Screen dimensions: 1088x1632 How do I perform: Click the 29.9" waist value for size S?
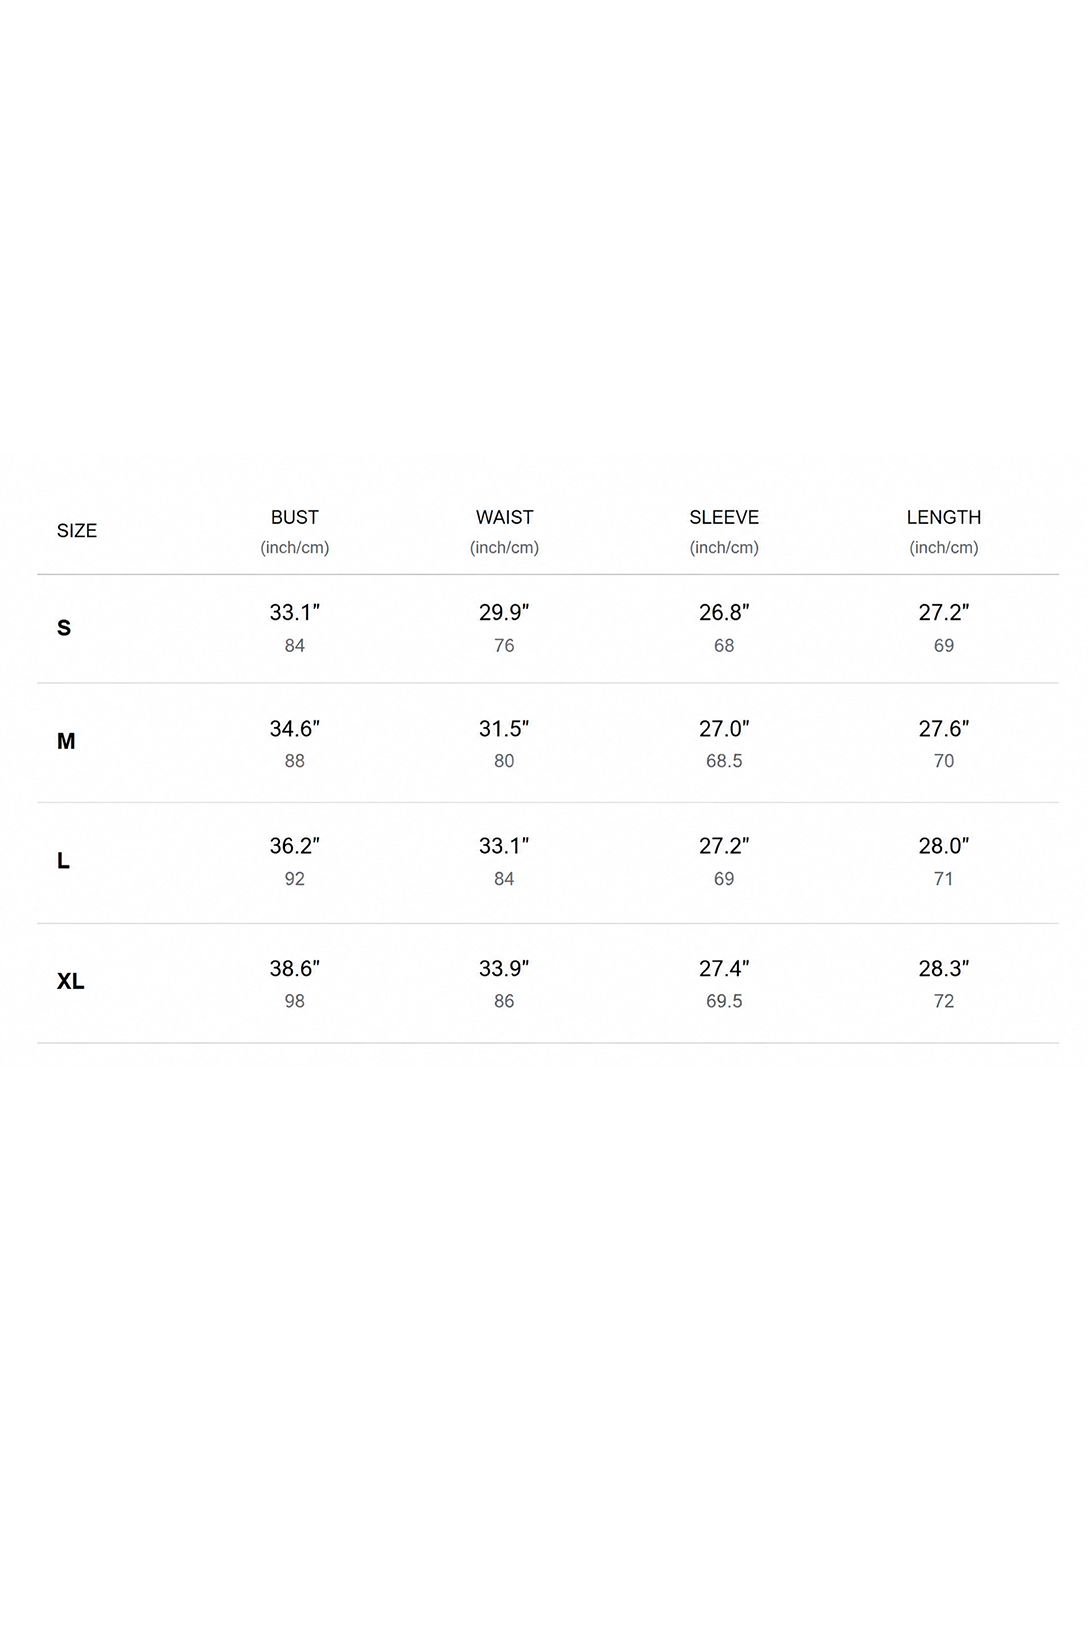tap(504, 612)
